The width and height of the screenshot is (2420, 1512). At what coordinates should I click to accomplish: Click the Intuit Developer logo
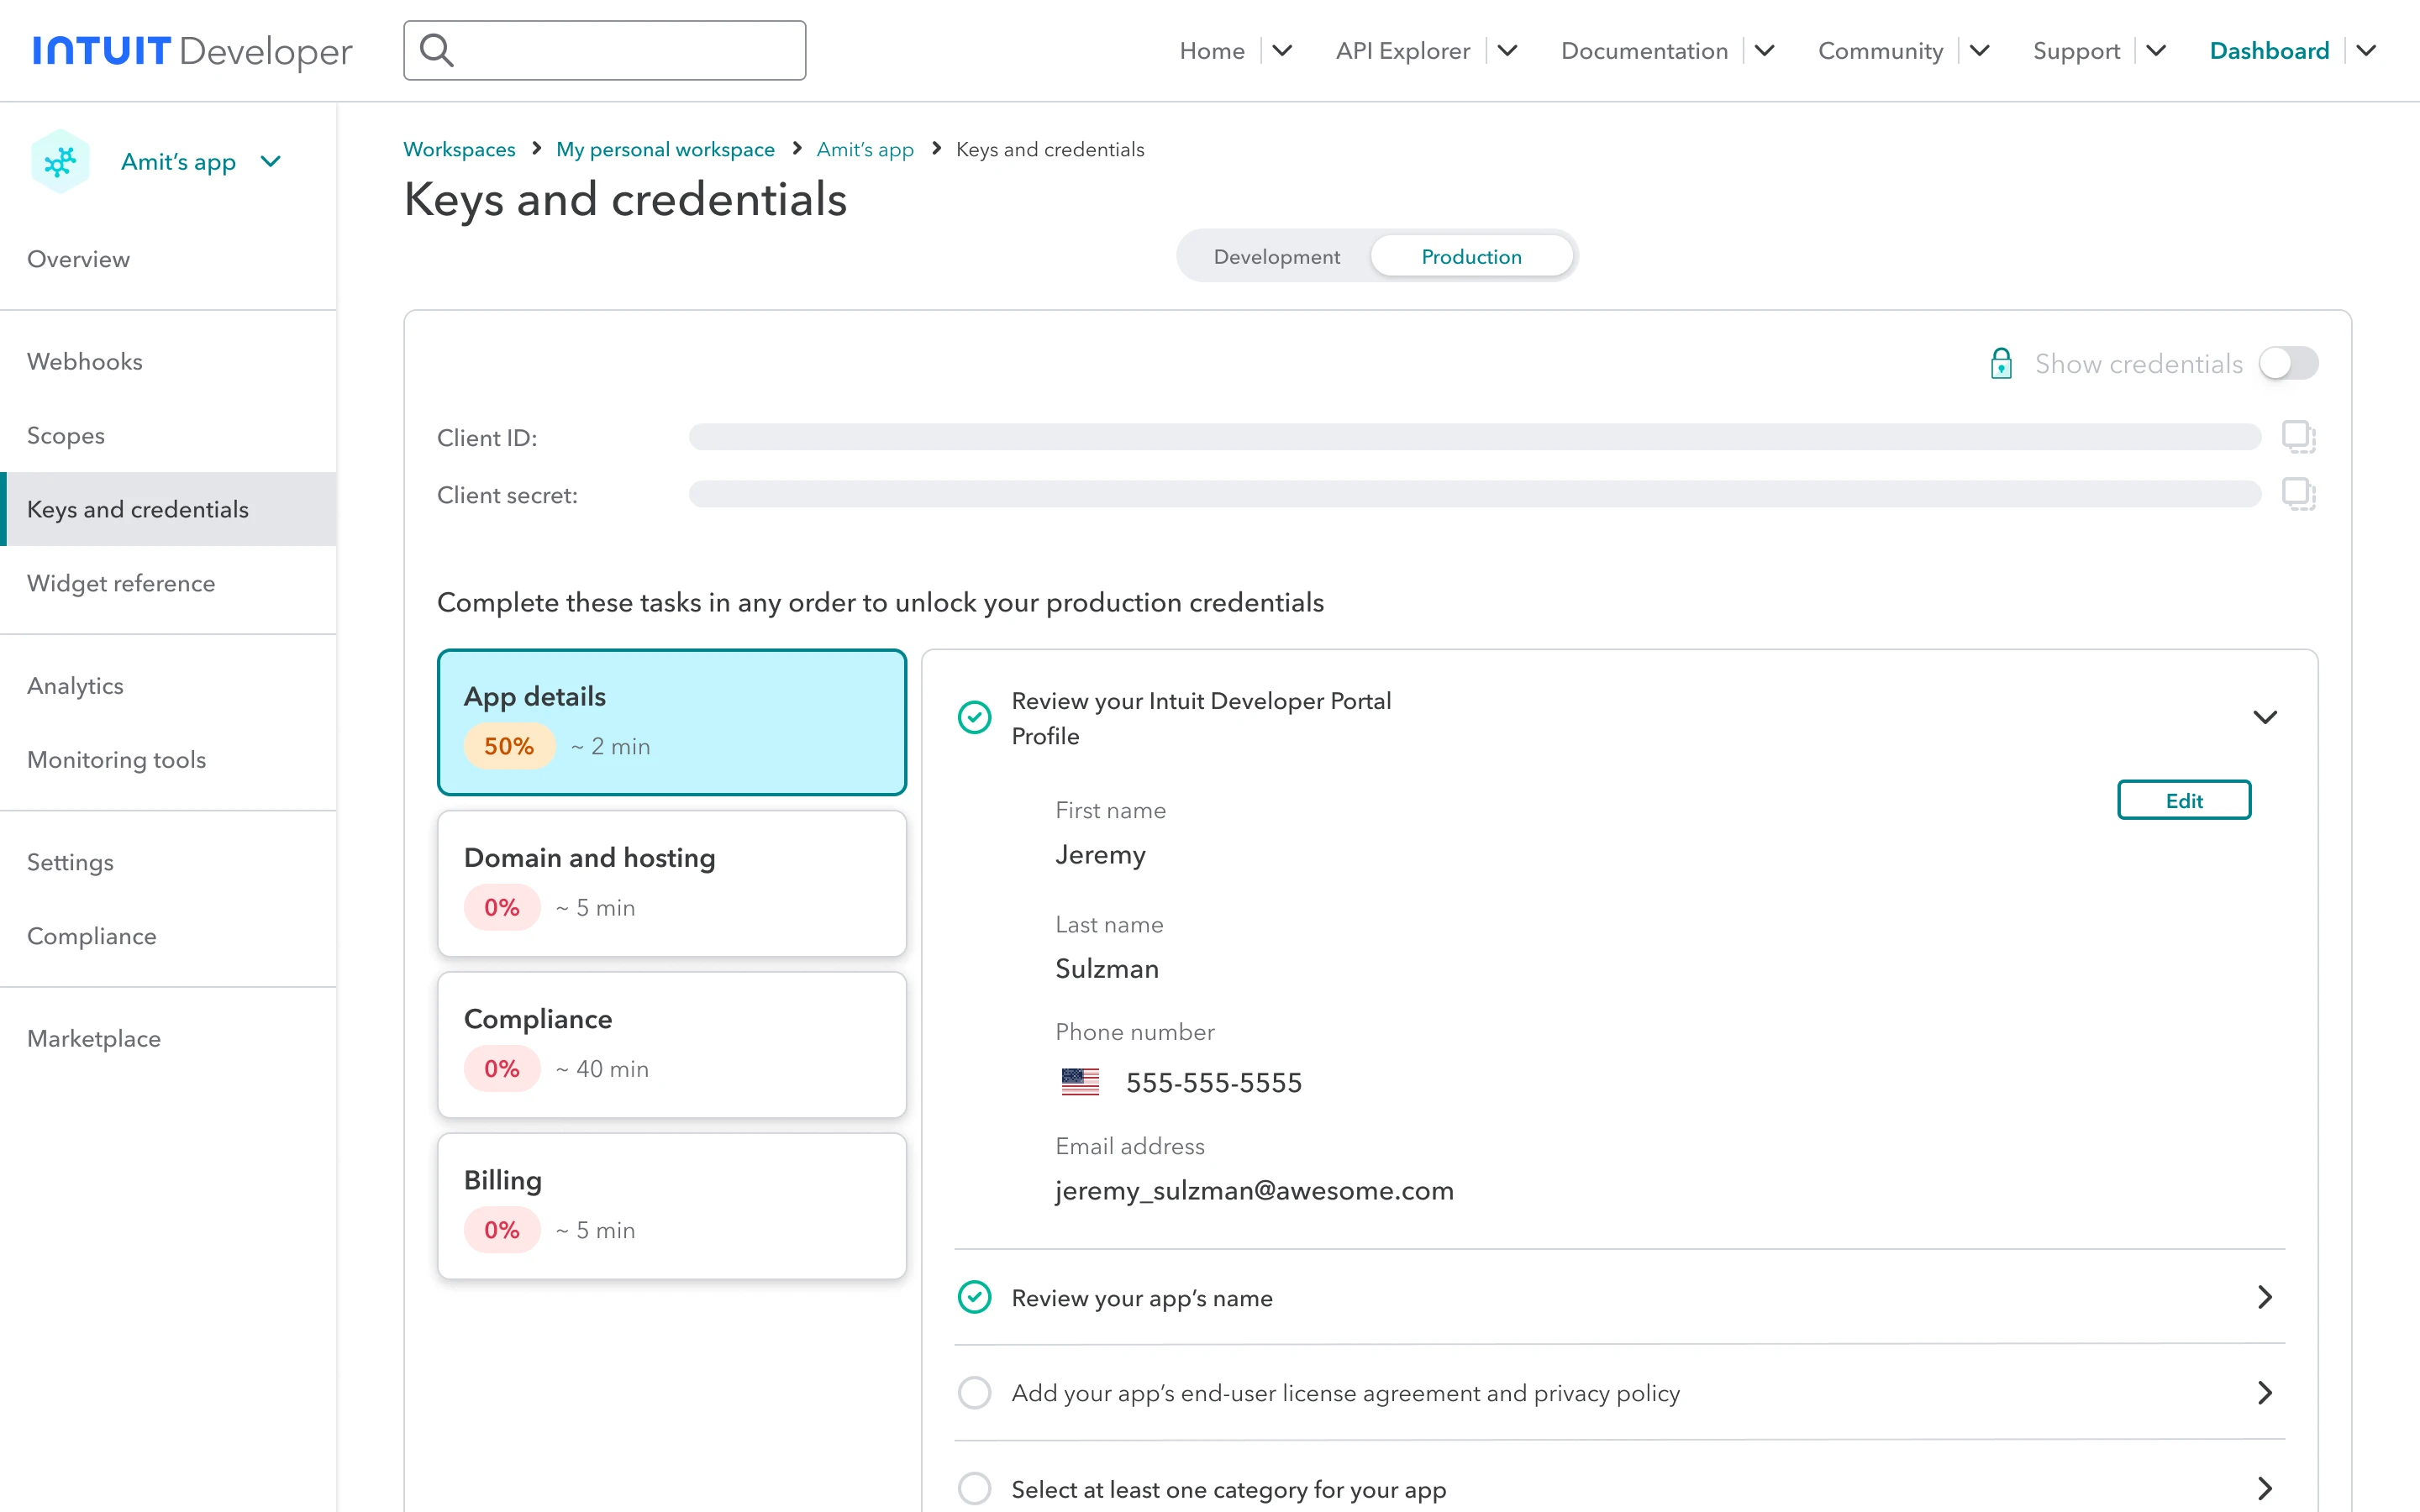click(x=192, y=50)
